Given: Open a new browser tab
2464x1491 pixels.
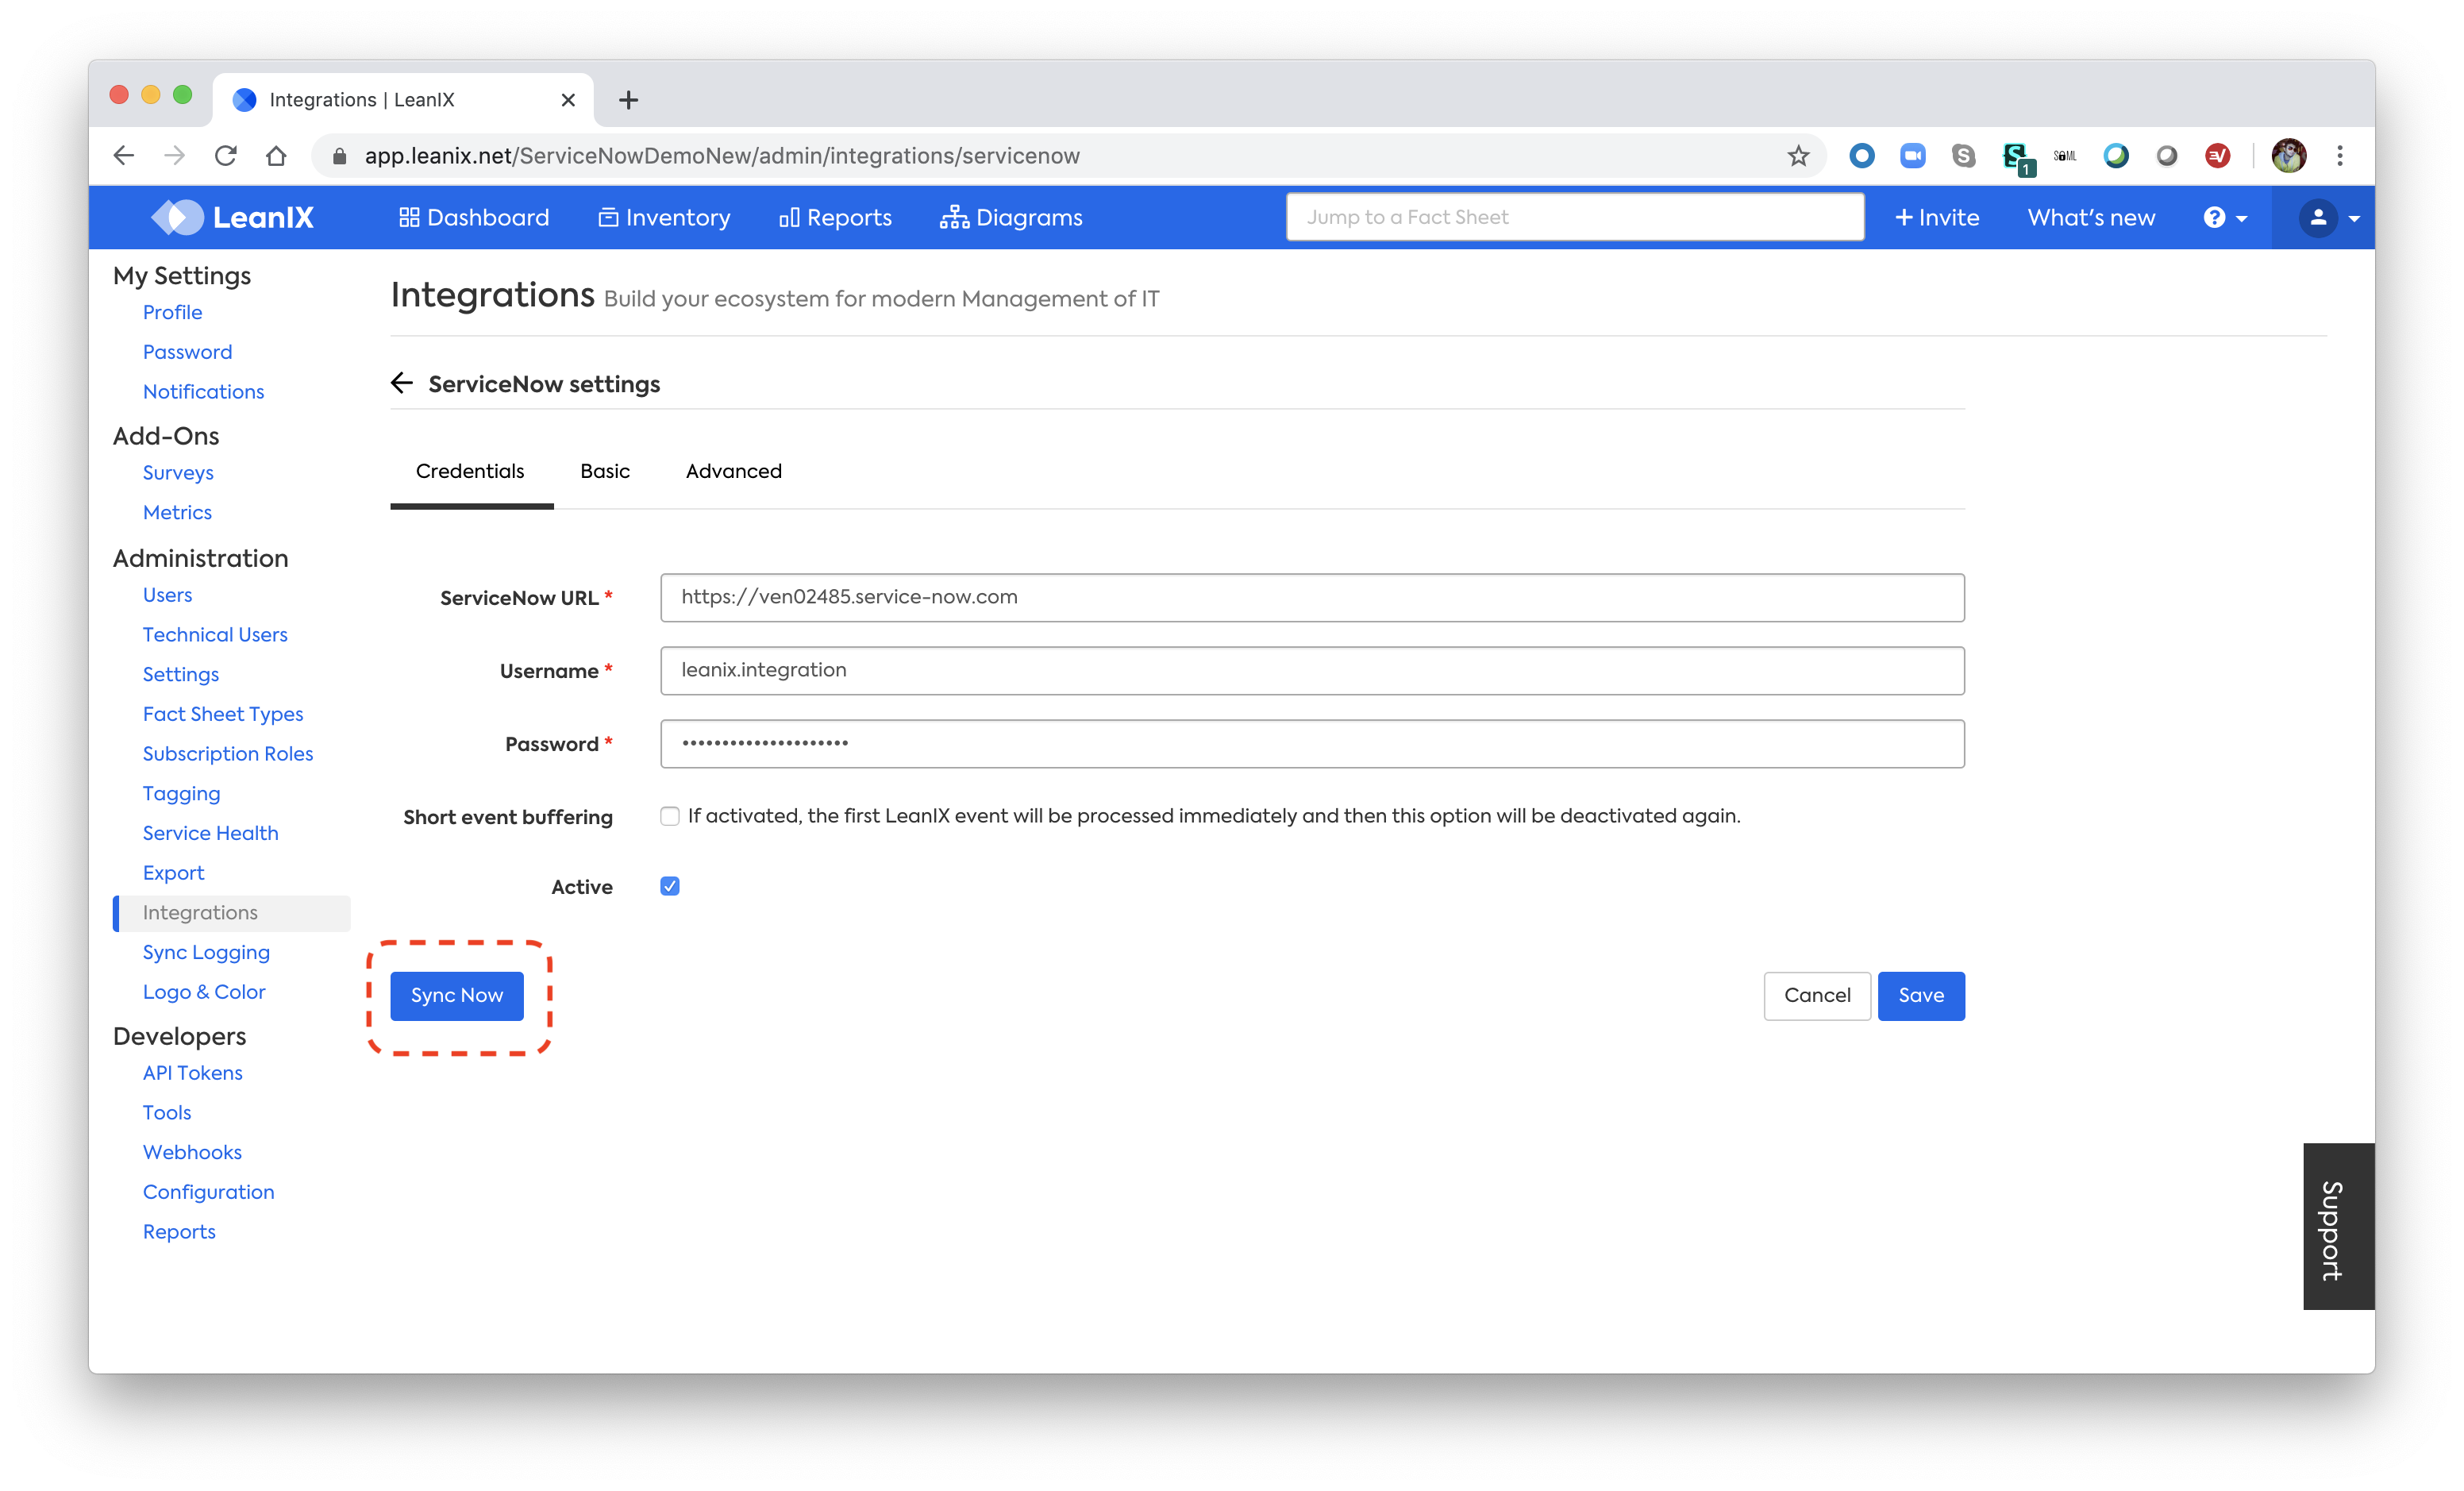Looking at the screenshot, I should point(628,100).
